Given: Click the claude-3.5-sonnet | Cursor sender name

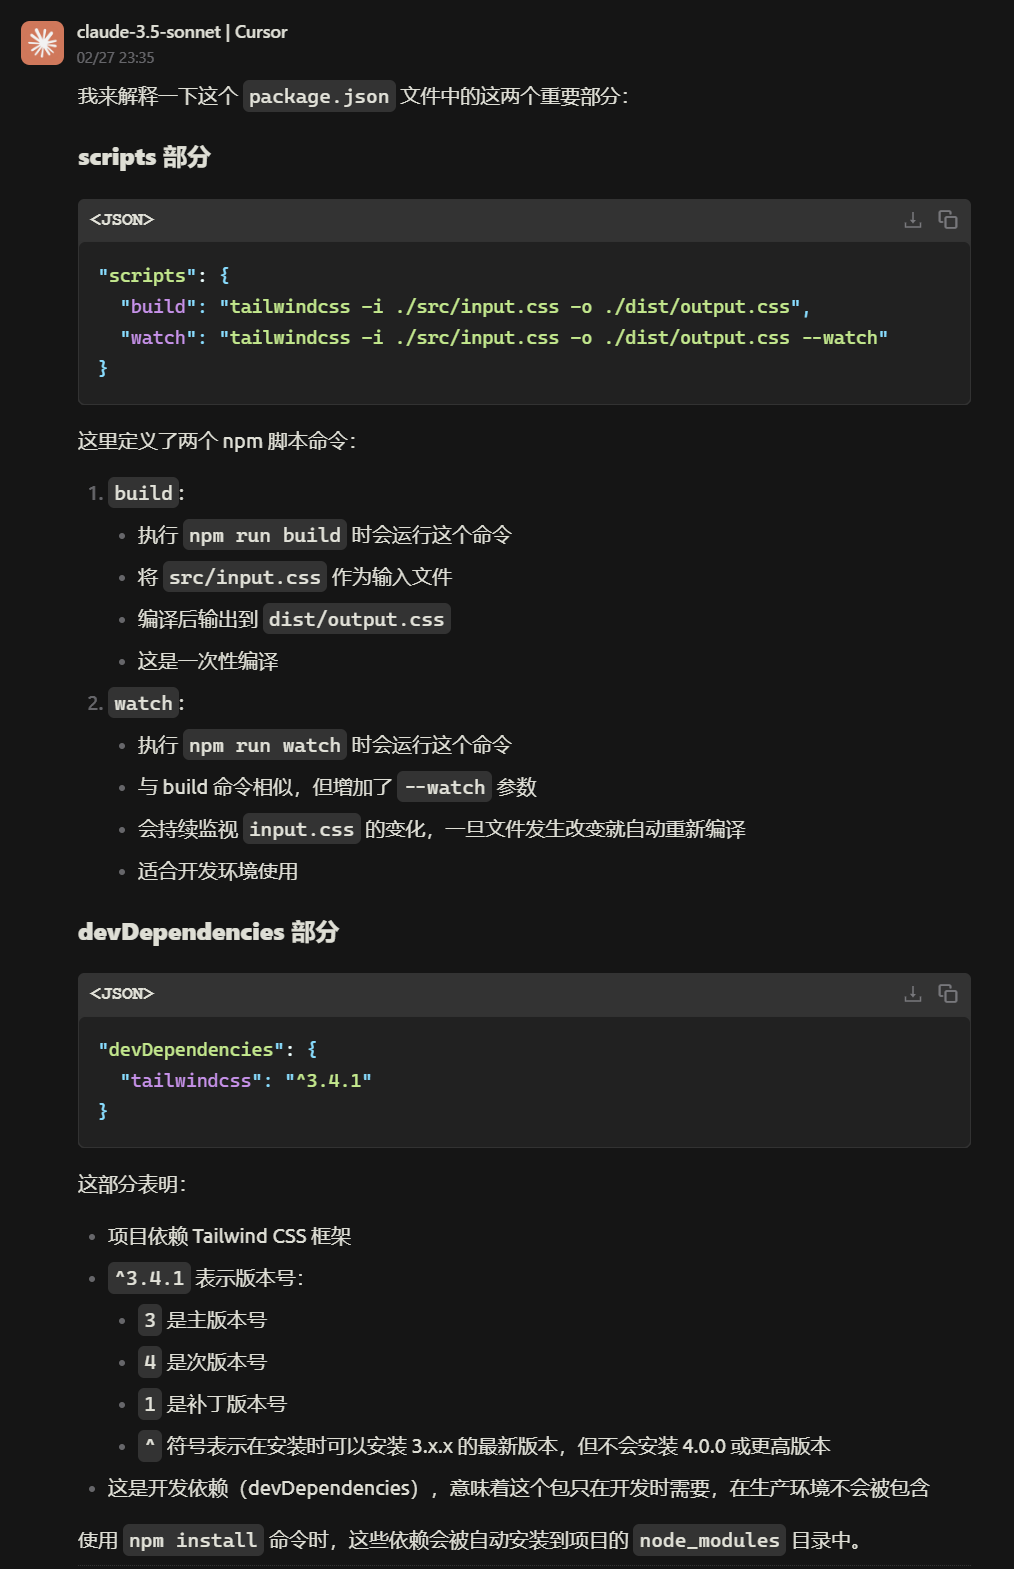Looking at the screenshot, I should click(x=182, y=32).
